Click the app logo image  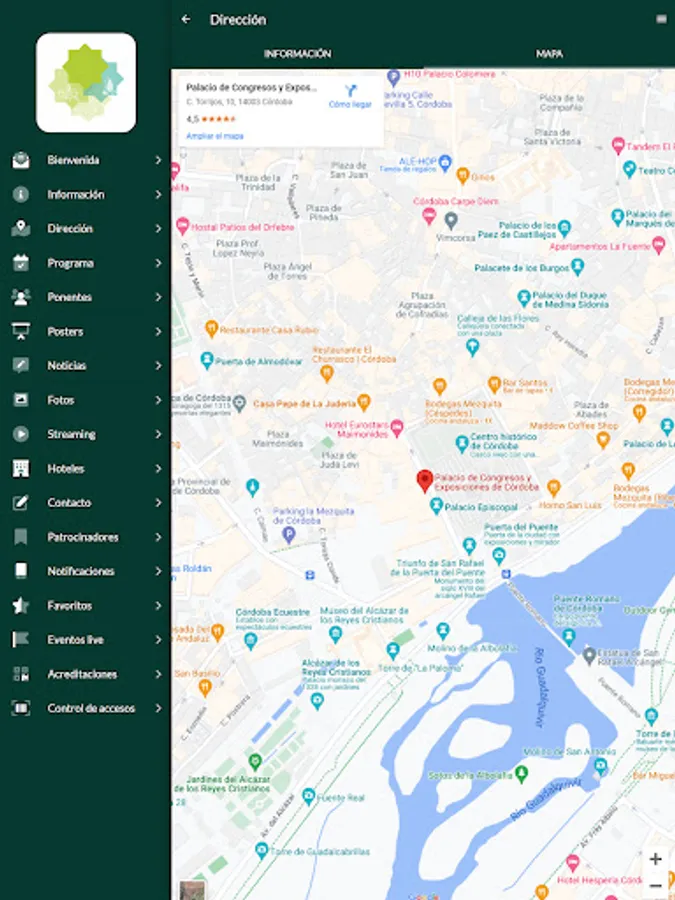tap(86, 83)
